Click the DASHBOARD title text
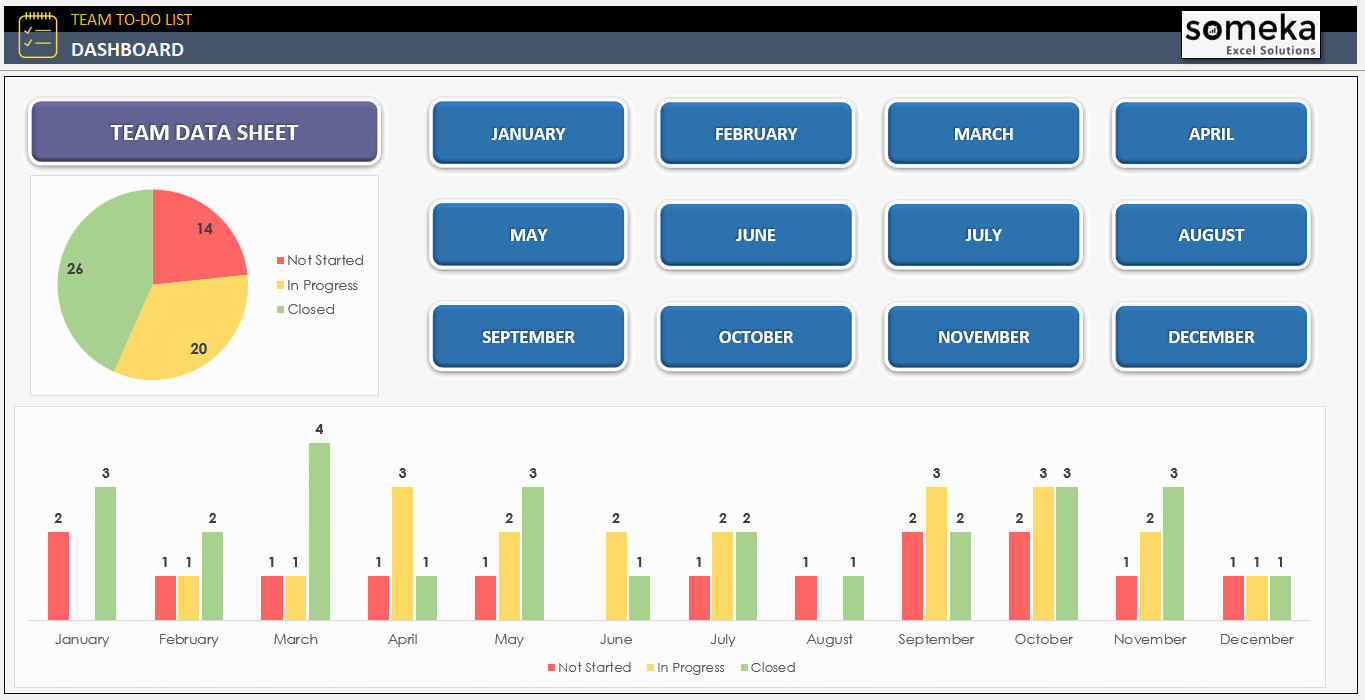The width and height of the screenshot is (1365, 700). tap(127, 49)
